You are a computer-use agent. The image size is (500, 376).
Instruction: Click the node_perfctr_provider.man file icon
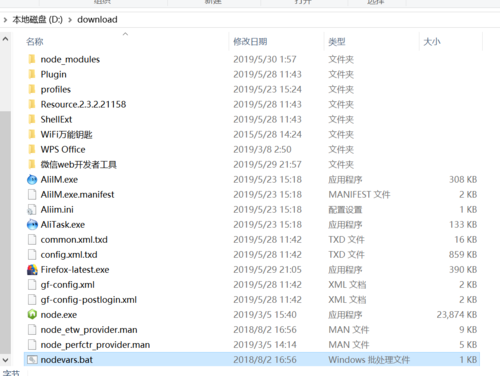click(32, 345)
